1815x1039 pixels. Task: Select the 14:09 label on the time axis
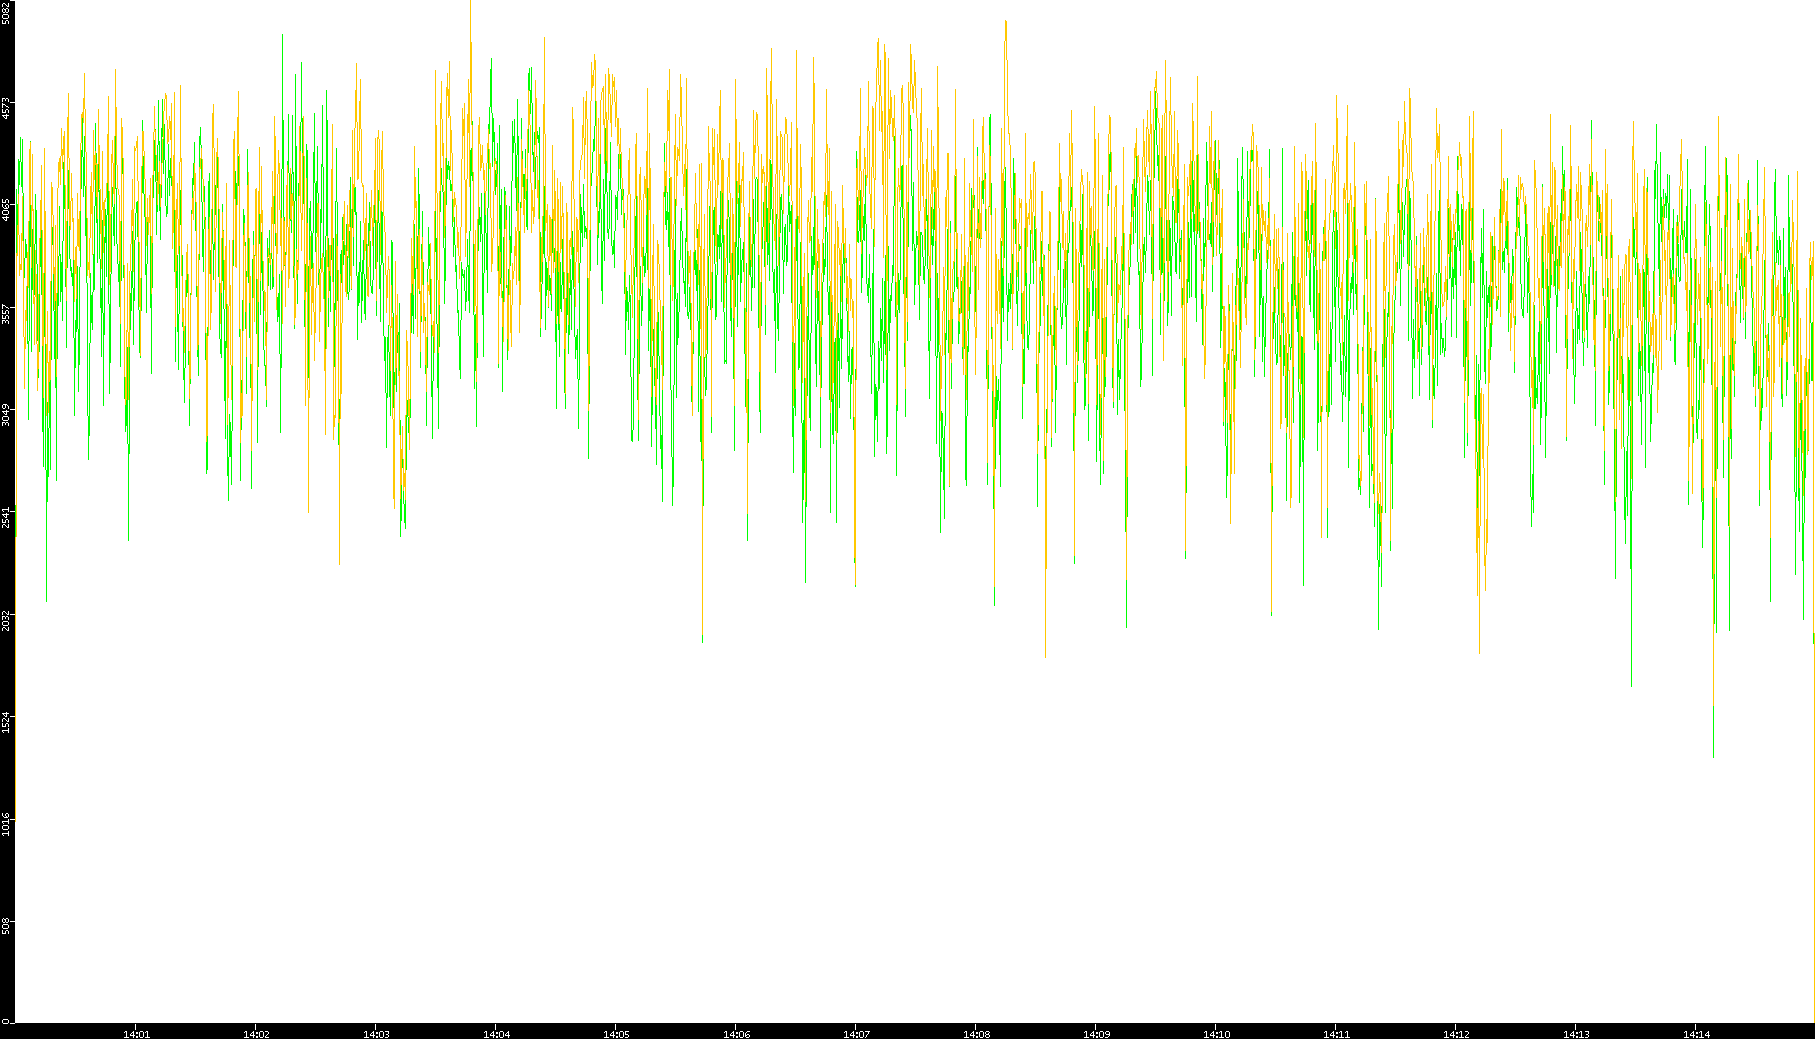click(x=1096, y=1034)
